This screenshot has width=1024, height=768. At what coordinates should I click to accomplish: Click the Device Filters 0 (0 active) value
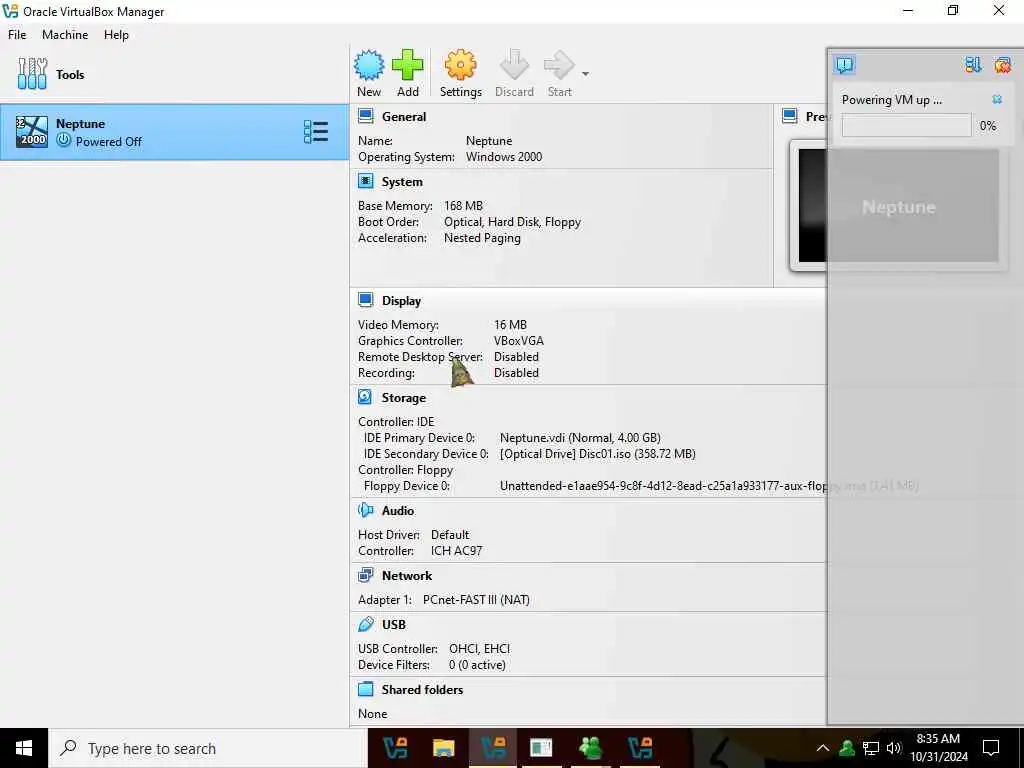pyautogui.click(x=477, y=665)
